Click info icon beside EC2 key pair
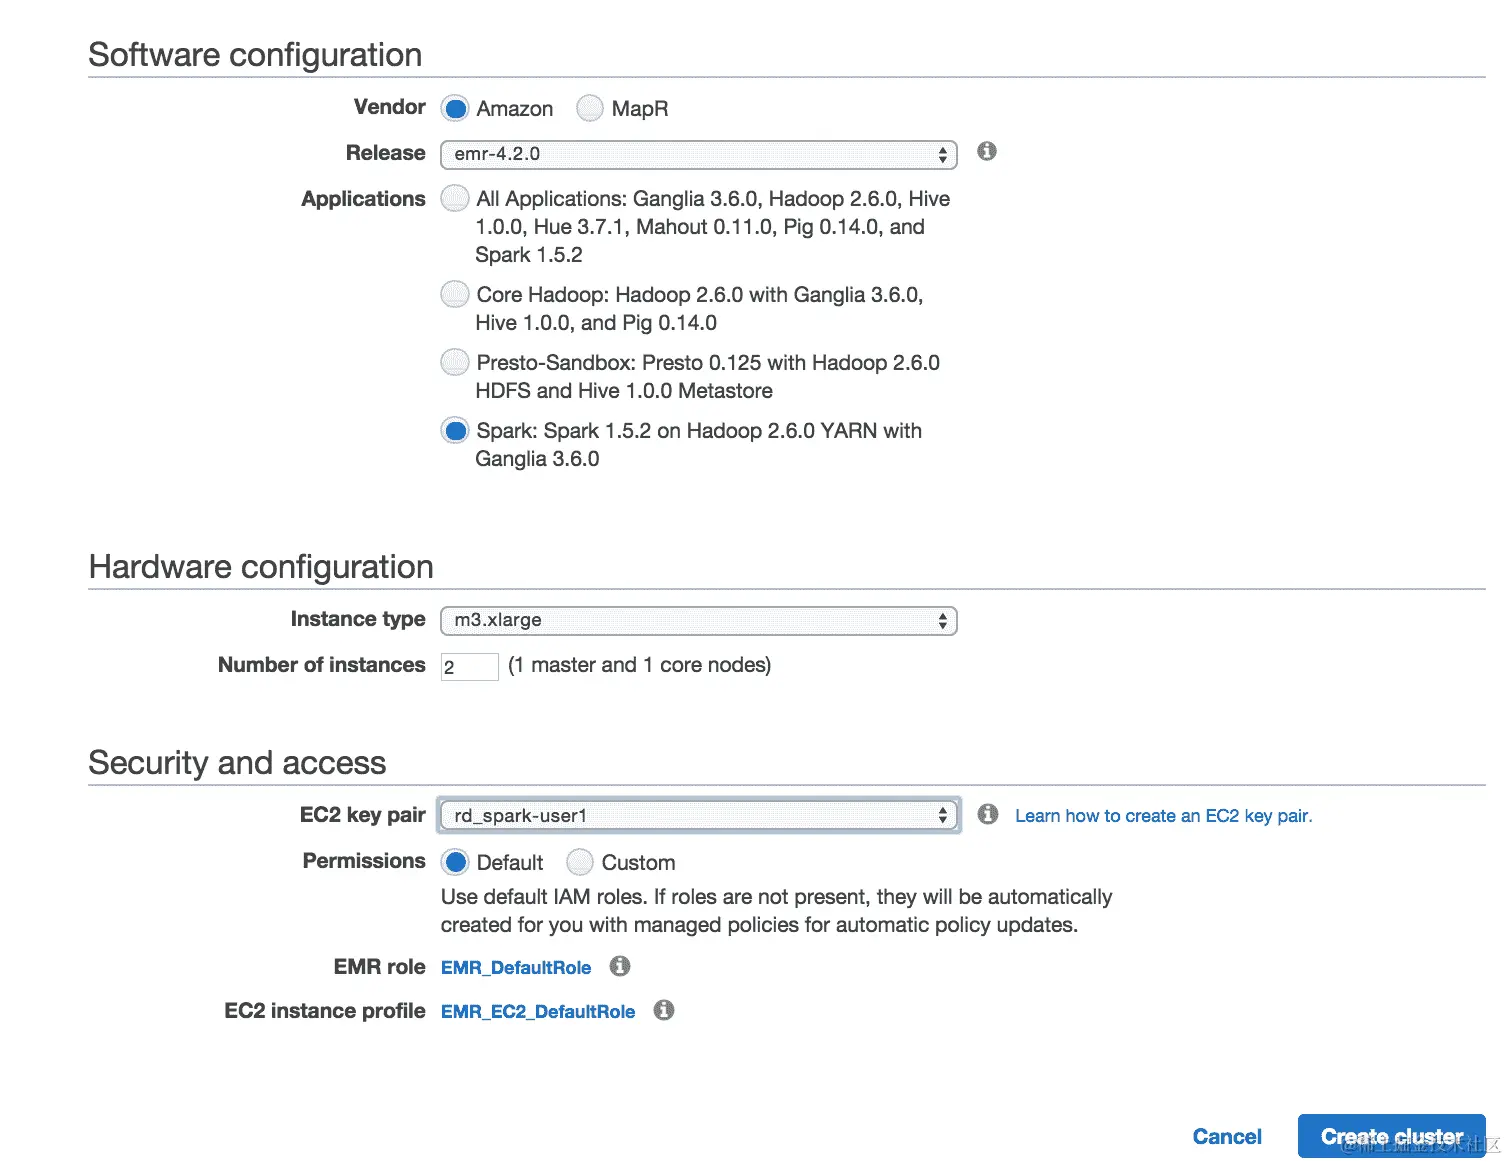 click(988, 814)
